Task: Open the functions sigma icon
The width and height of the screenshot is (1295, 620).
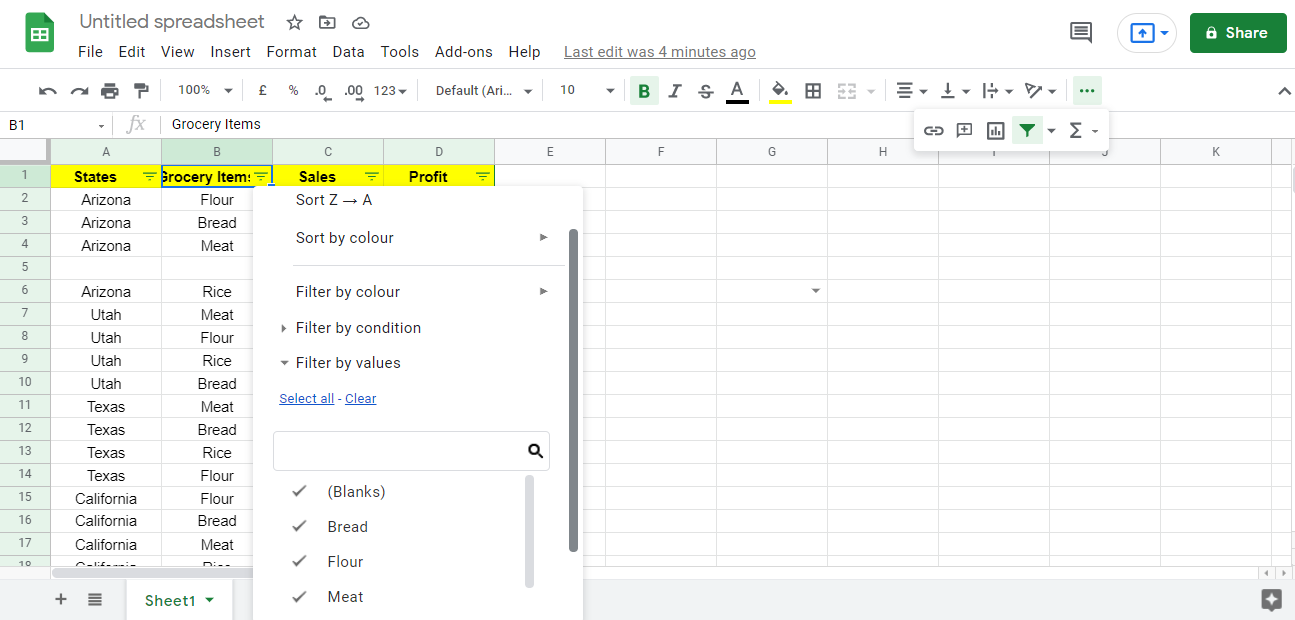Action: (x=1076, y=130)
